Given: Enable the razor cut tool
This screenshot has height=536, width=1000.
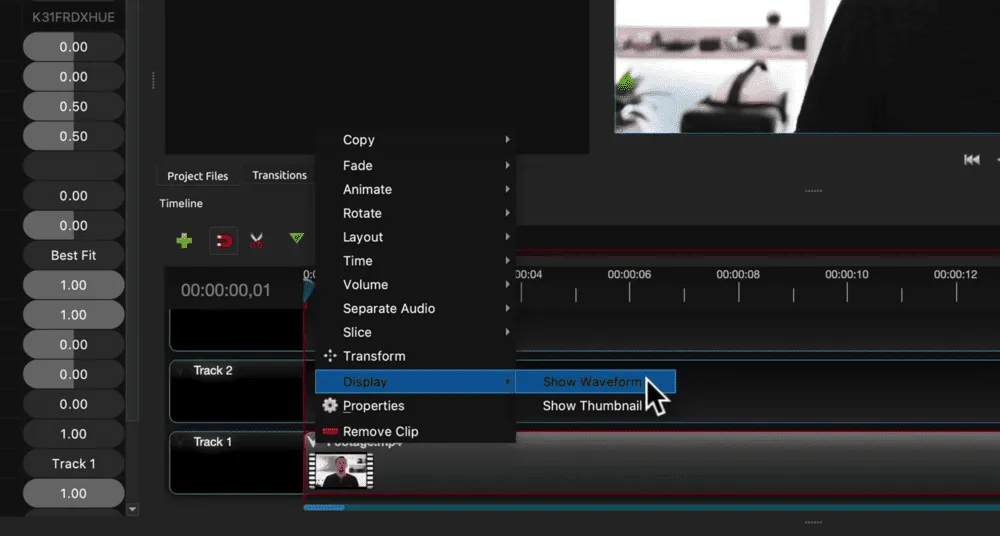Looking at the screenshot, I should (257, 240).
